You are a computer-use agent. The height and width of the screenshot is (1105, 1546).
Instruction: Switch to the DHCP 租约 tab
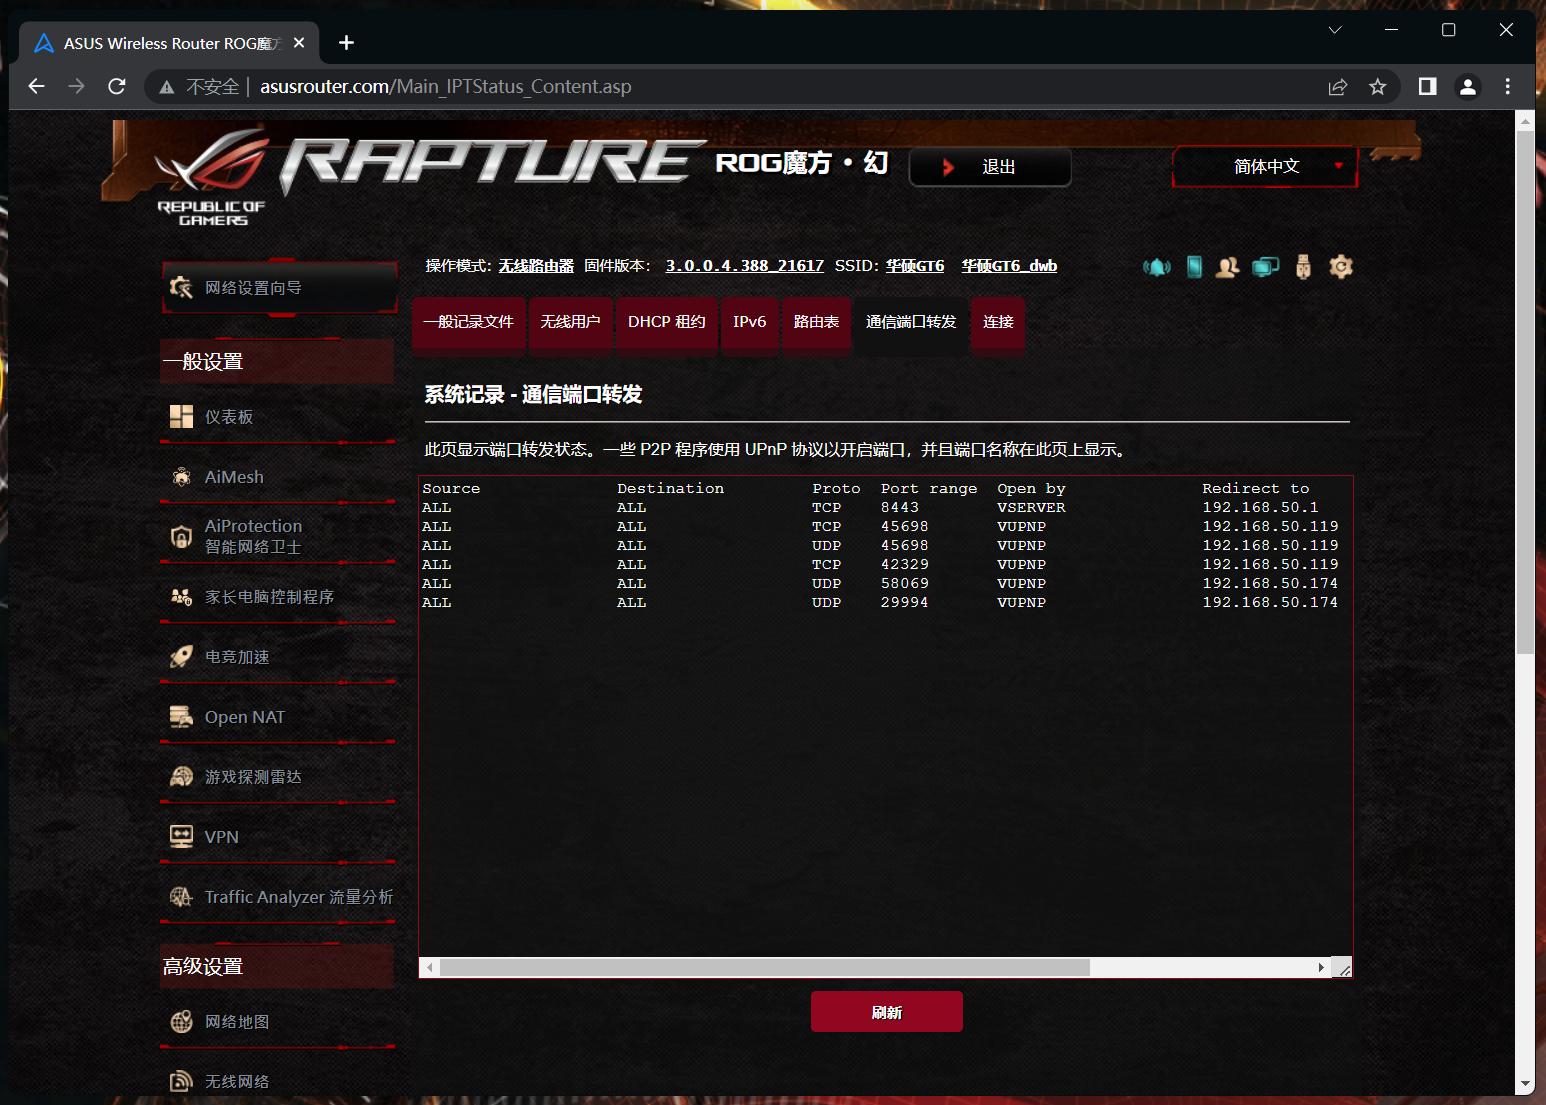coord(666,322)
